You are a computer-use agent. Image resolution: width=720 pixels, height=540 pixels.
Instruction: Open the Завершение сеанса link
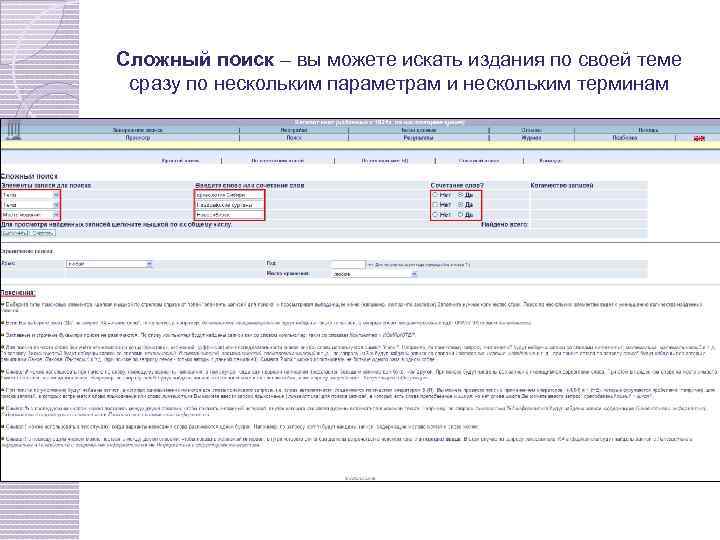click(x=137, y=130)
